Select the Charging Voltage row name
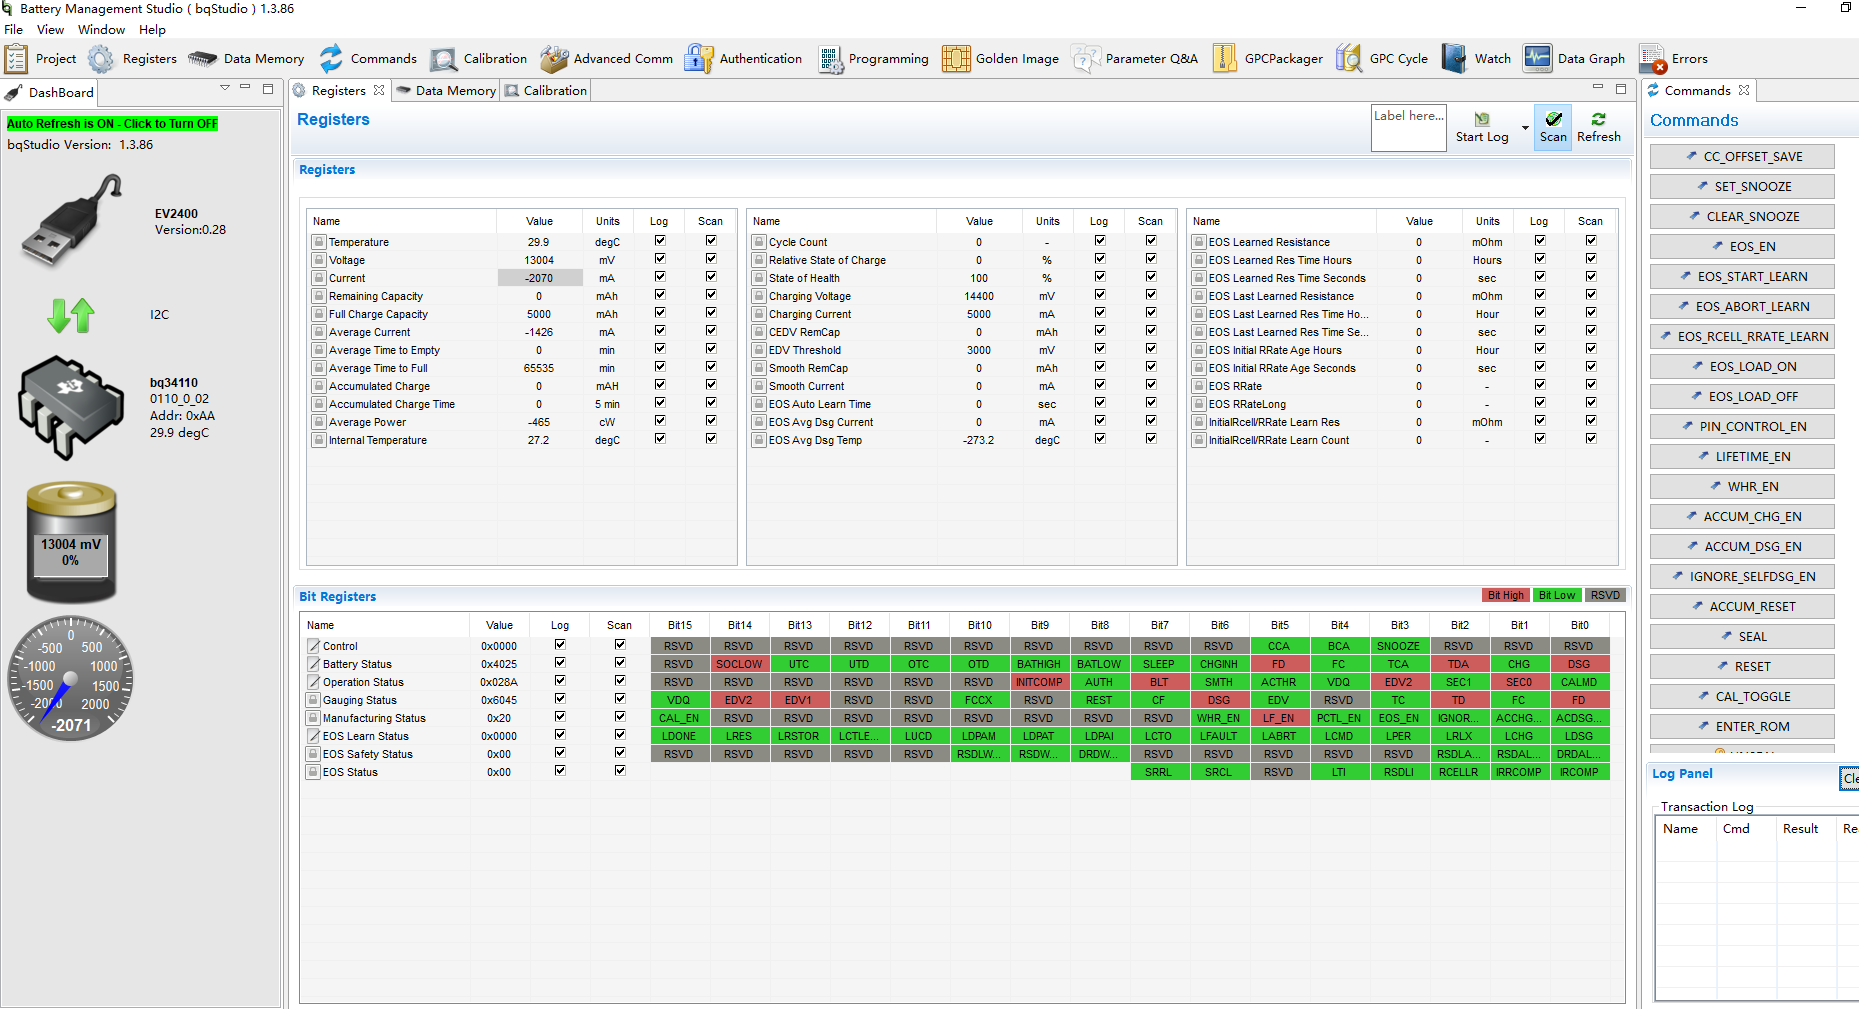Viewport: 1859px width, 1009px height. pos(810,296)
